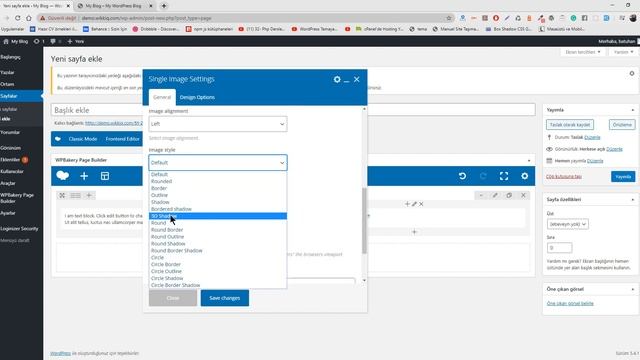Choose Rounded image style option
The image size is (640, 360).
pyautogui.click(x=218, y=181)
